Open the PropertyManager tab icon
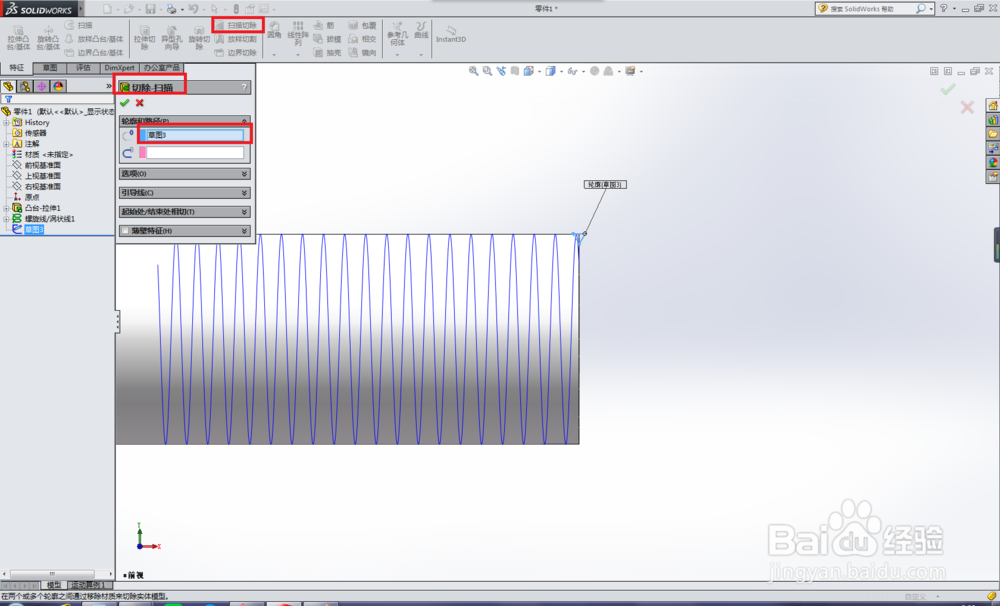The width and height of the screenshot is (1000, 606). [x=25, y=86]
